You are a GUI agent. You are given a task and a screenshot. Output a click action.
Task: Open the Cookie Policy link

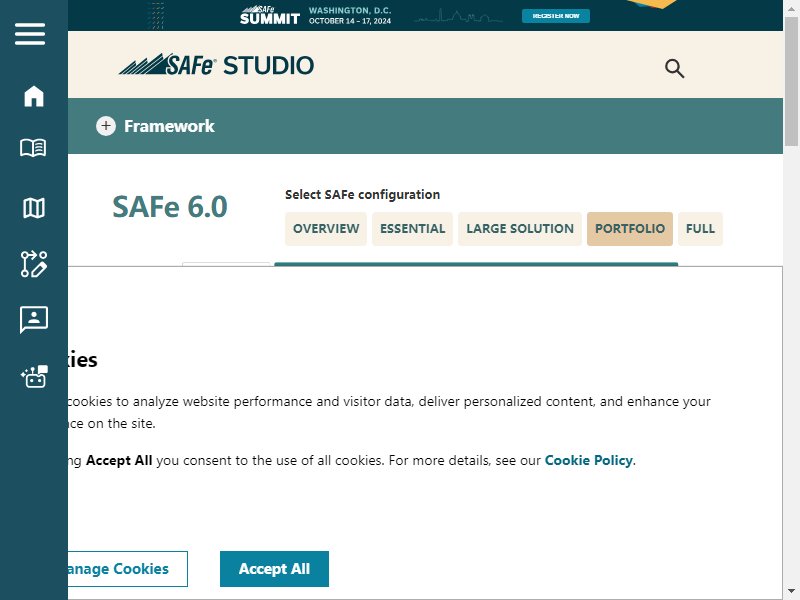tap(589, 460)
